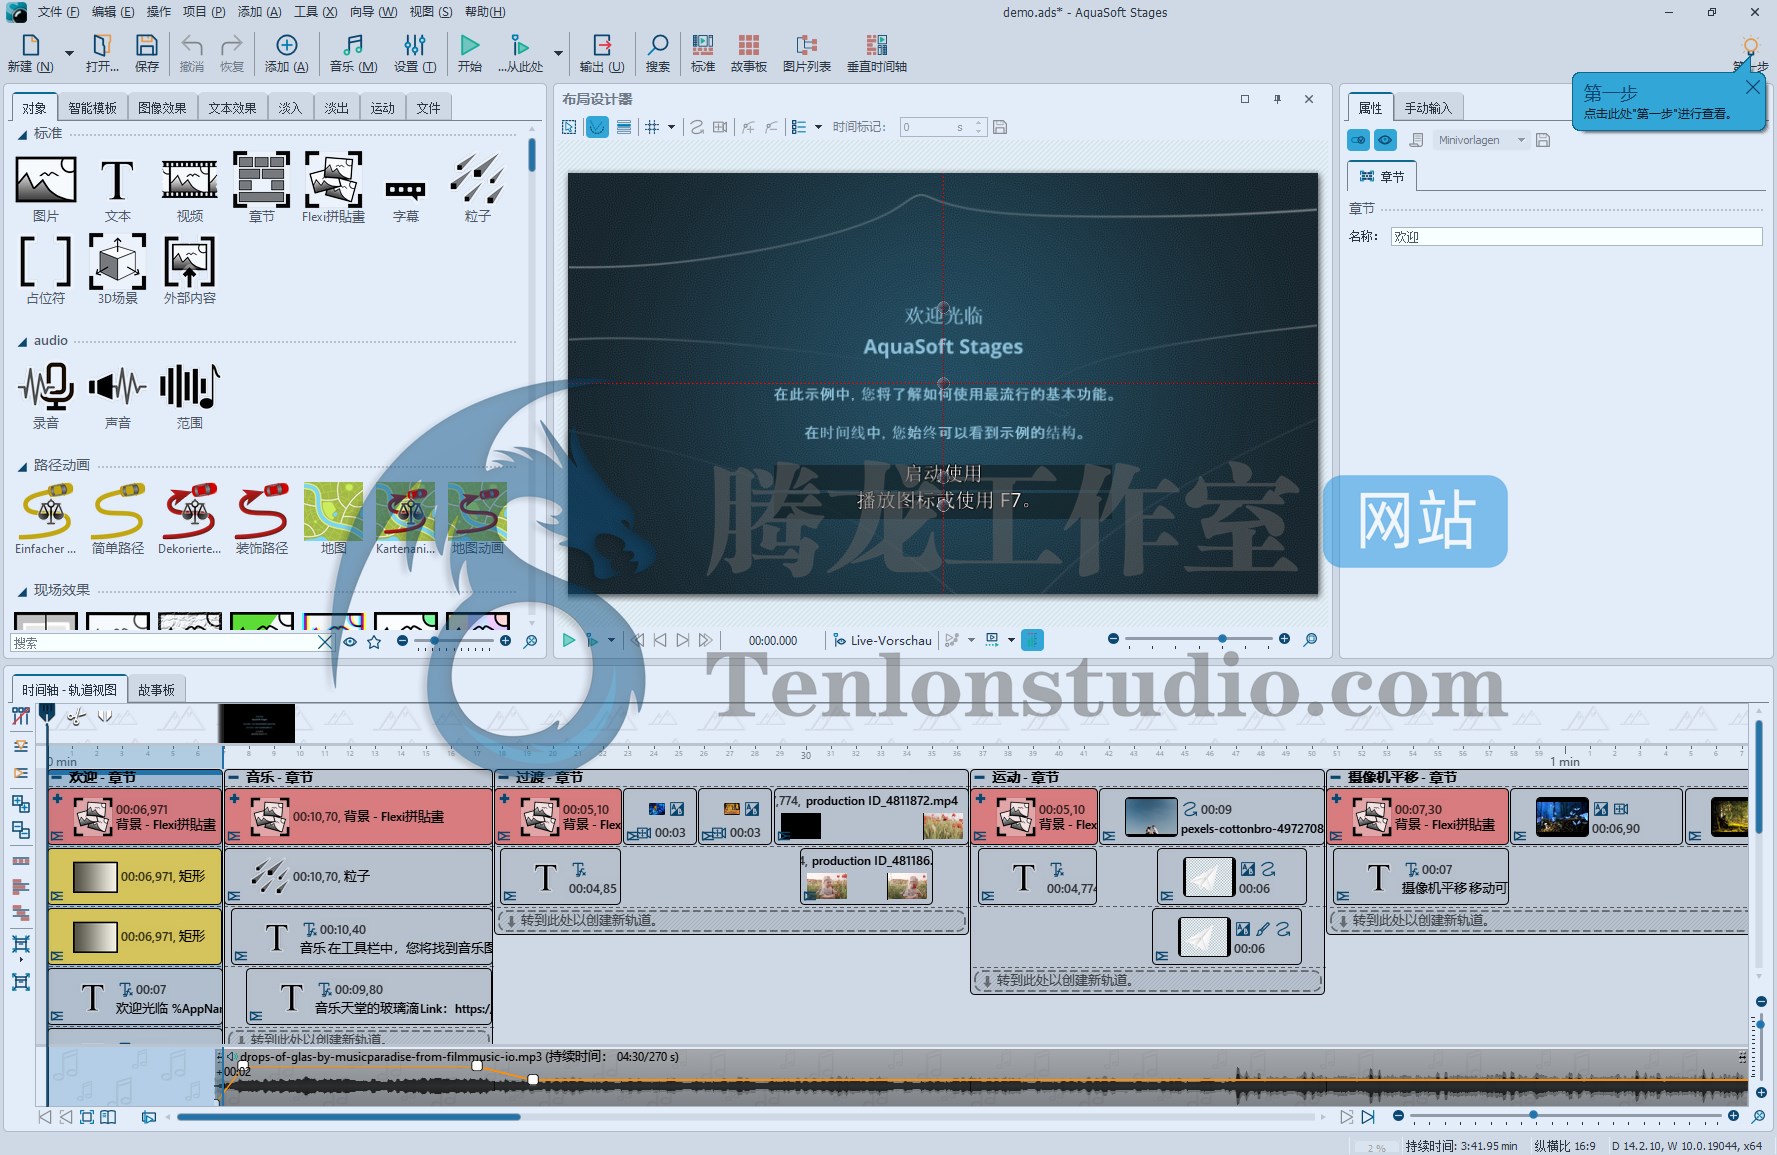Switch to the 手动输入 tab

(x=1427, y=108)
